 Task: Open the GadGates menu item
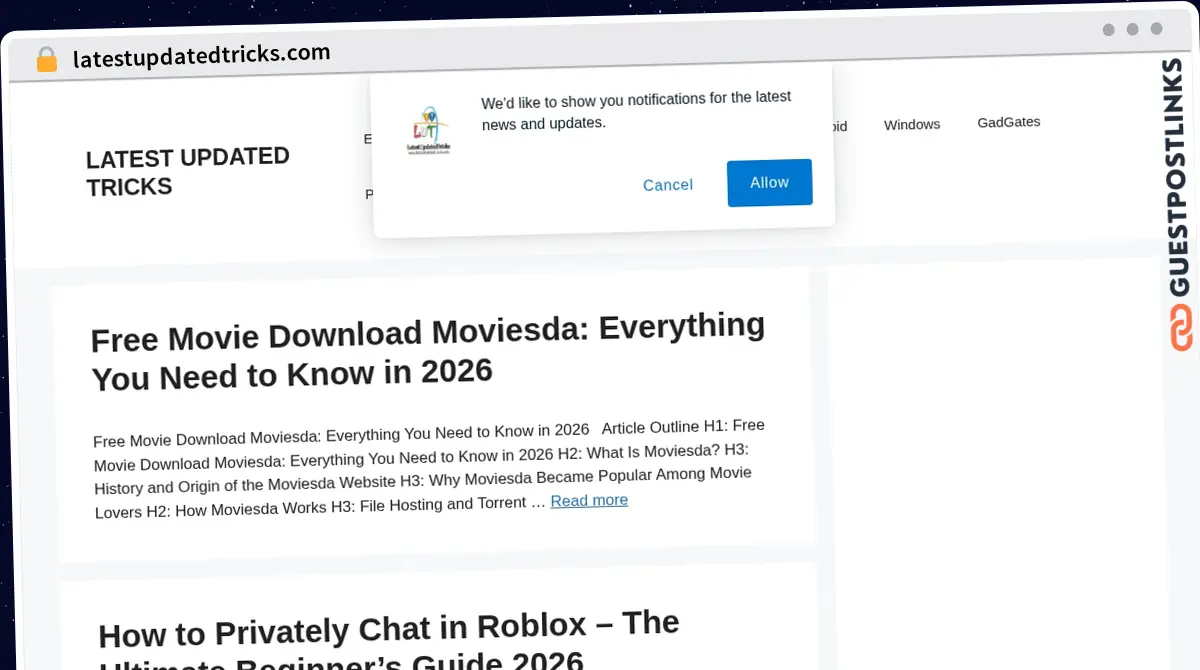point(1008,122)
